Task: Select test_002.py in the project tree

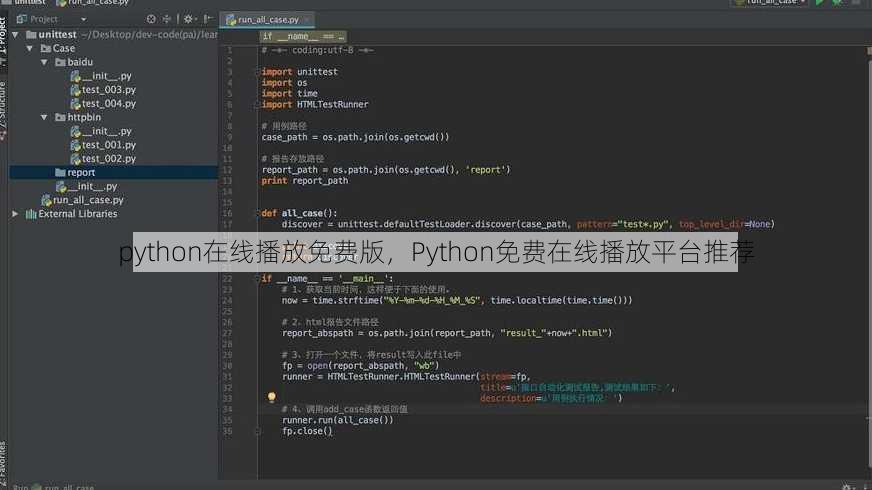Action: coord(108,159)
